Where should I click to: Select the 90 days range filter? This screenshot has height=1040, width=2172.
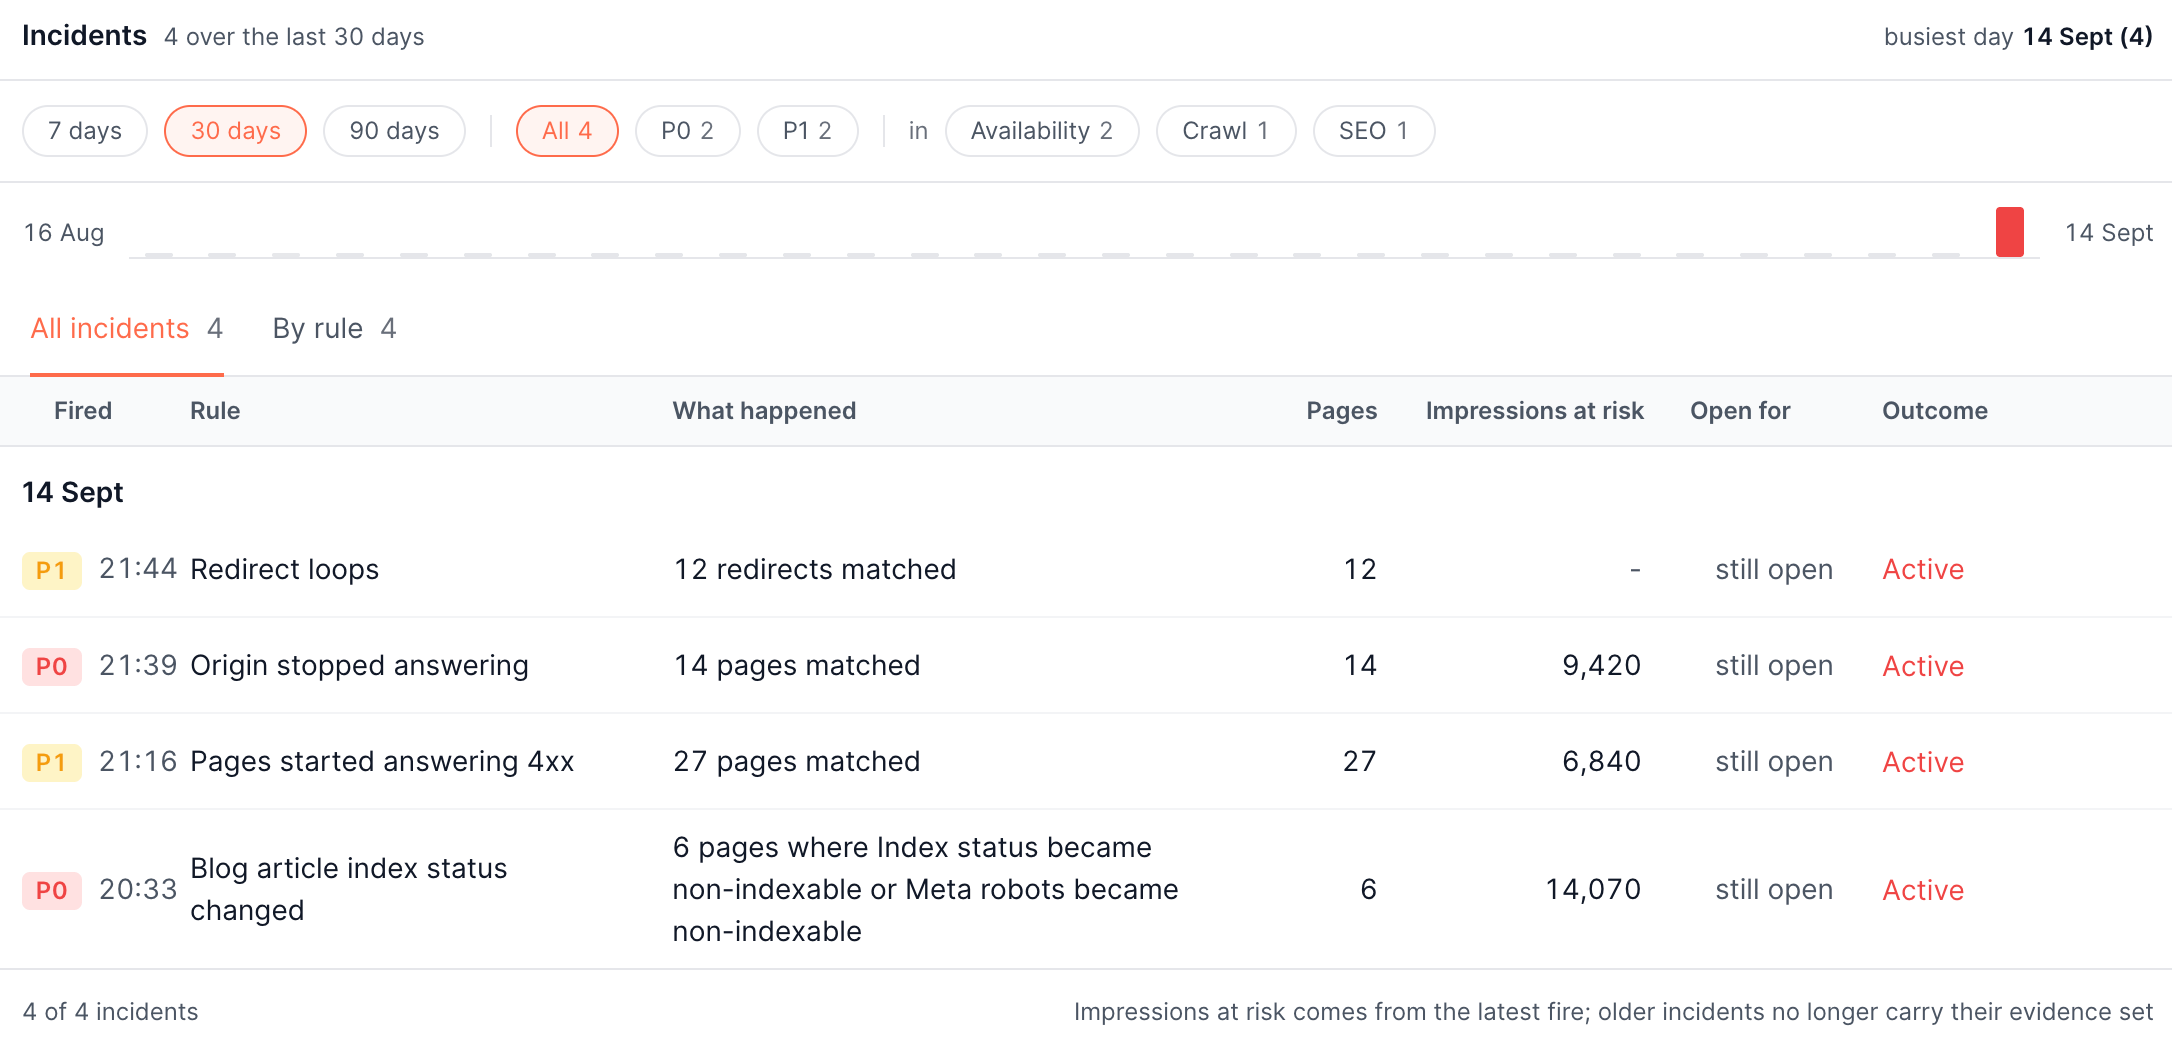click(x=394, y=131)
